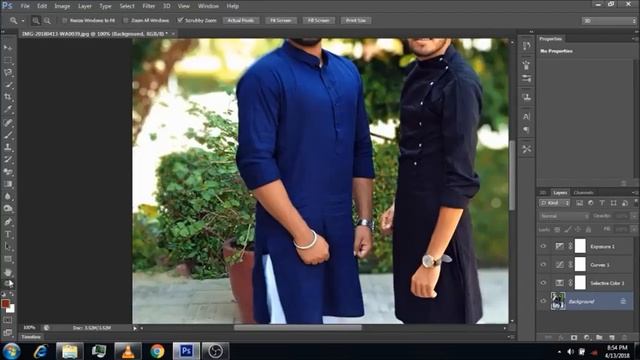Viewport: 640px width, 360px height.
Task: Select the Spot Healing Brush tool
Action: 8,122
